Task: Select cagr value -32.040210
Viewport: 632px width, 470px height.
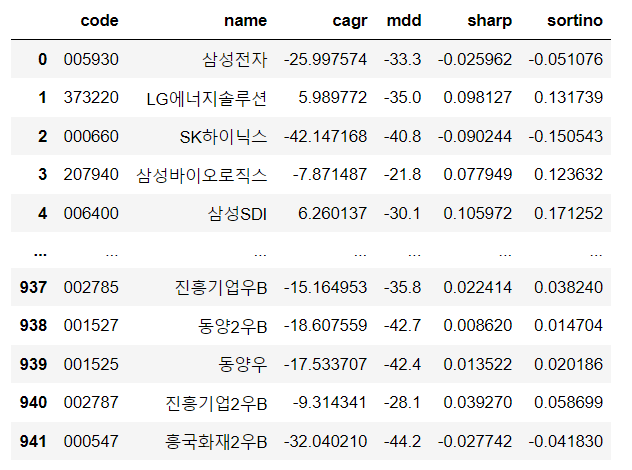Action: pos(325,441)
